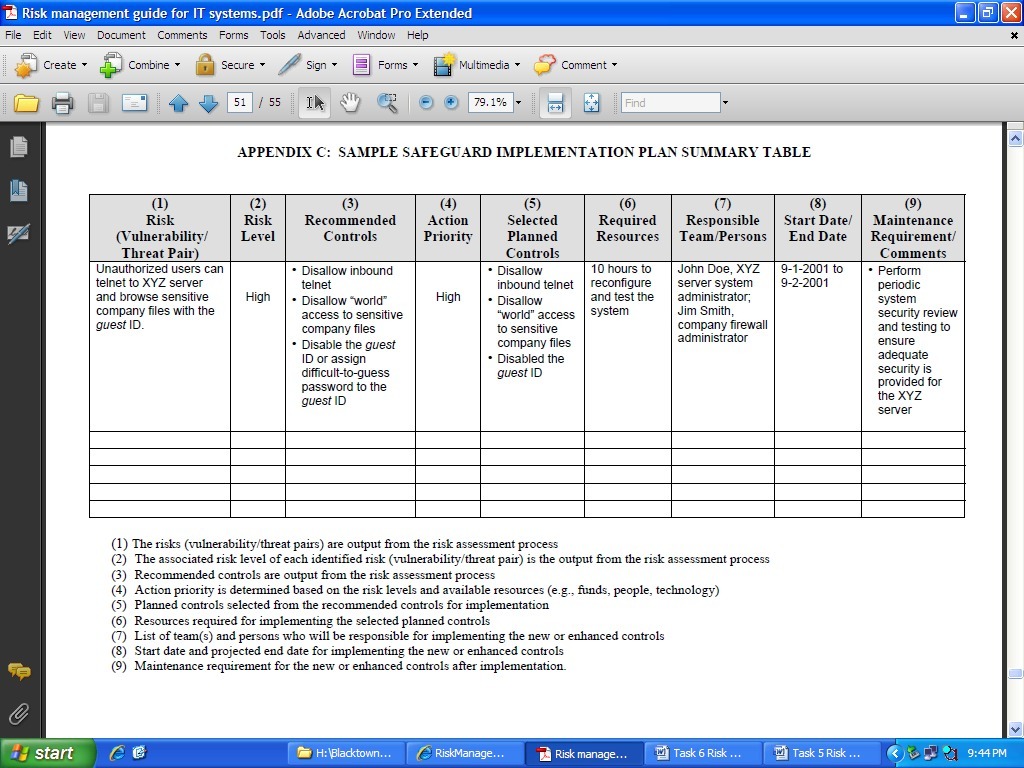Image resolution: width=1024 pixels, height=768 pixels.
Task: Select the Hand tool
Action: [351, 103]
